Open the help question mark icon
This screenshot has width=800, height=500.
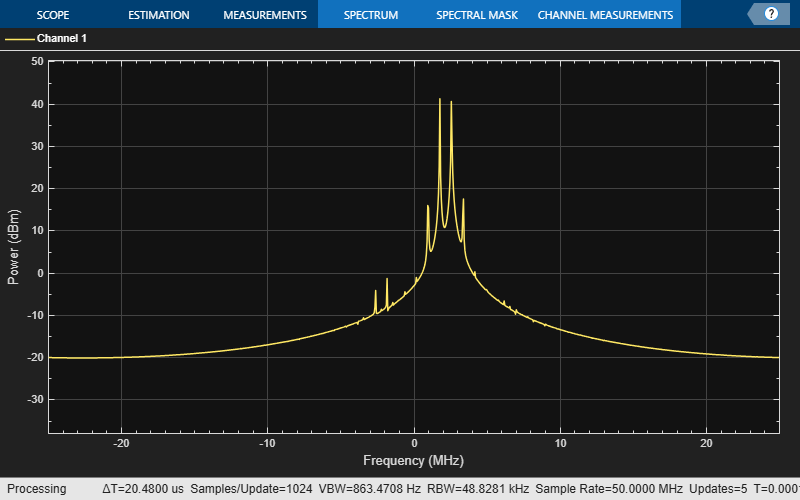pos(771,14)
